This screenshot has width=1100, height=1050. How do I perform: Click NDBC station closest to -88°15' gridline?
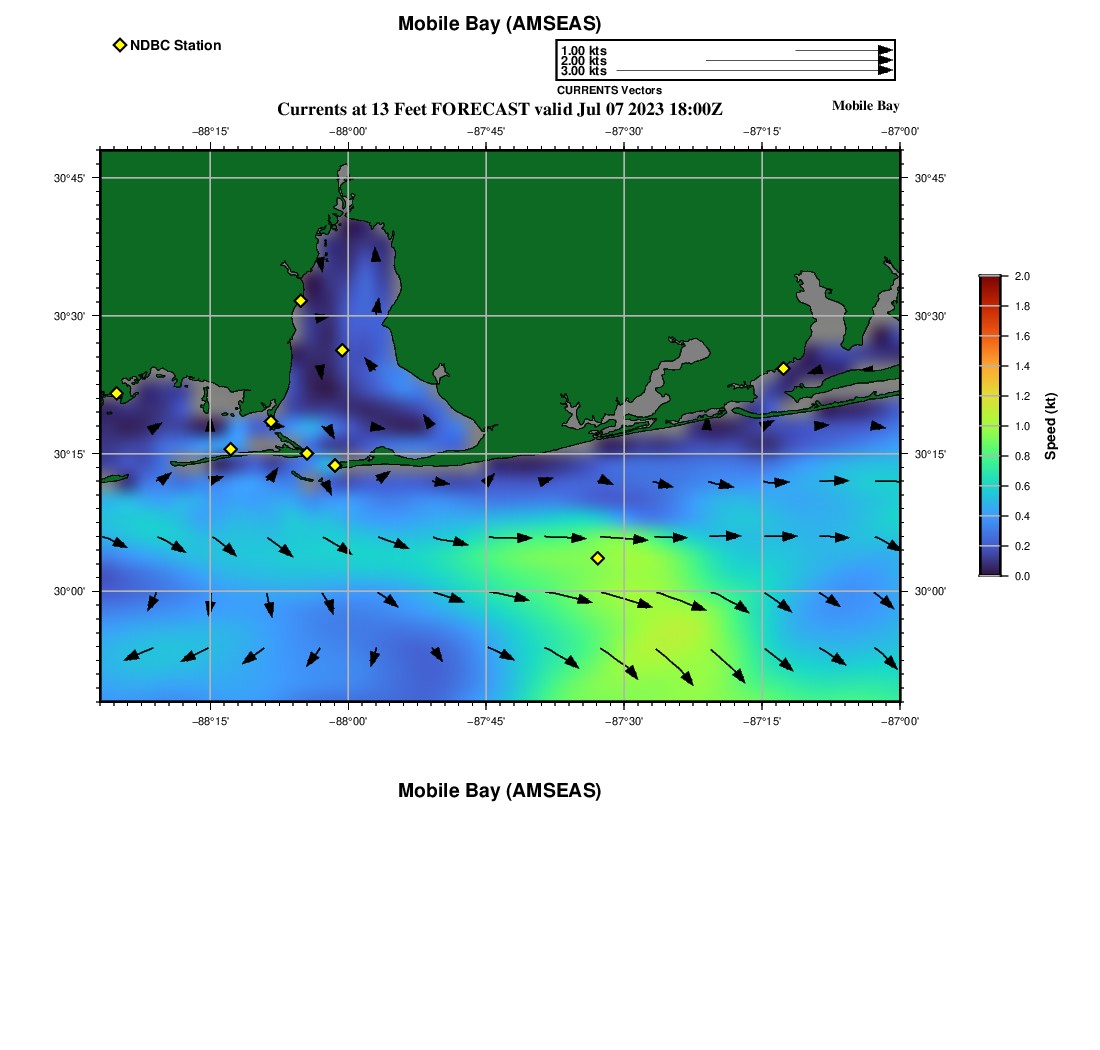point(230,449)
